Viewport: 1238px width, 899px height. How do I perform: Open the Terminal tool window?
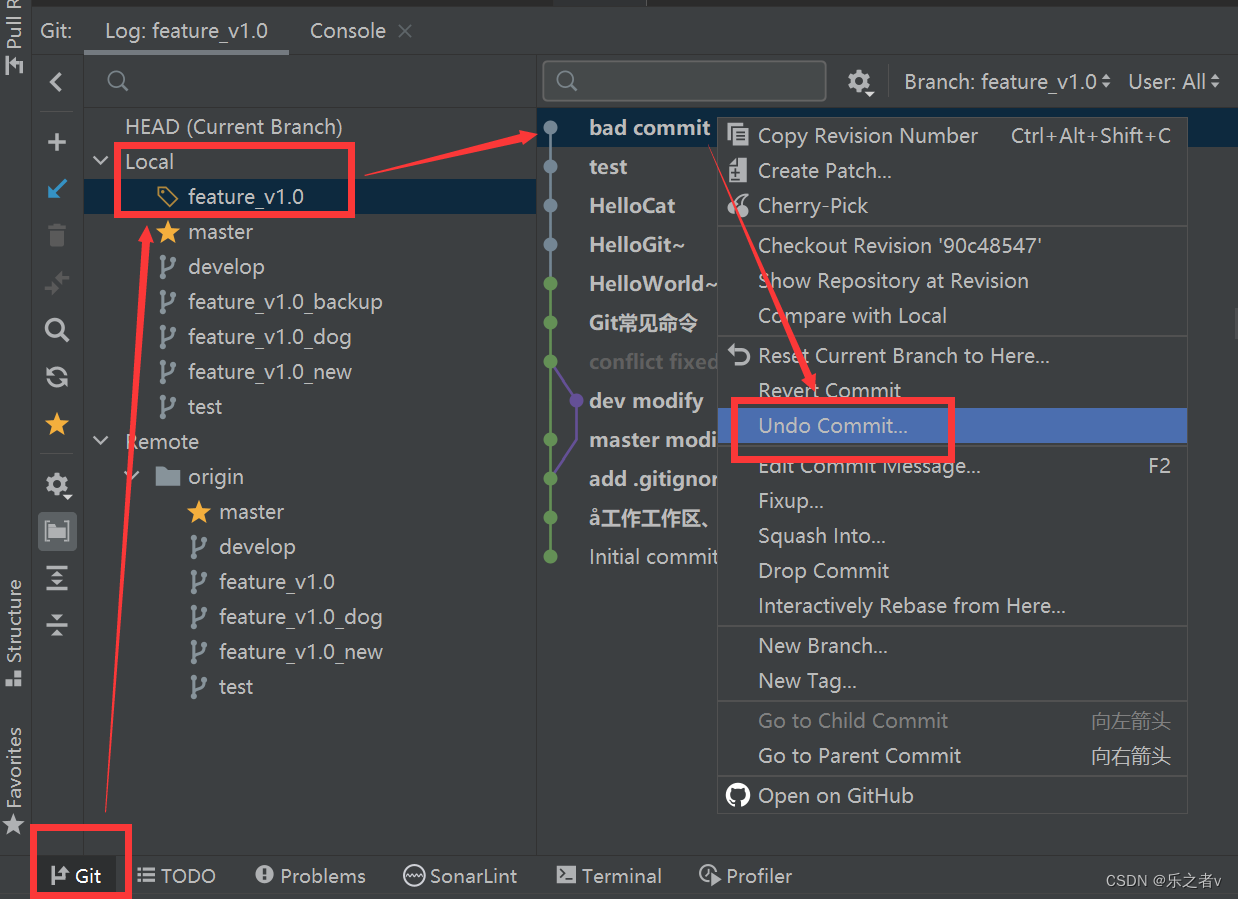pyautogui.click(x=609, y=876)
